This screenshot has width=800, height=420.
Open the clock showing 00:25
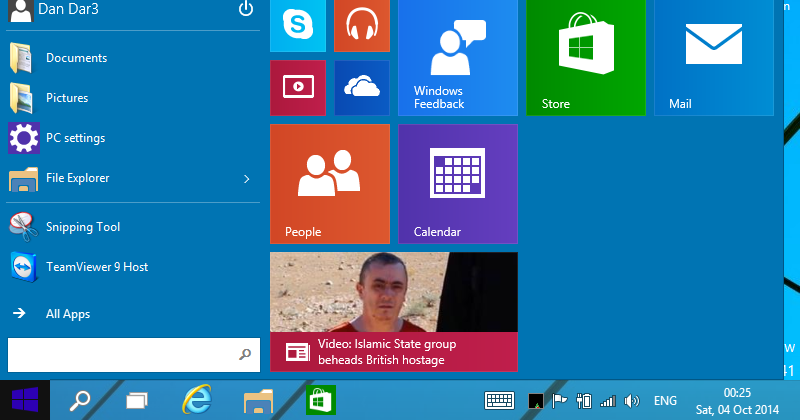tap(737, 401)
